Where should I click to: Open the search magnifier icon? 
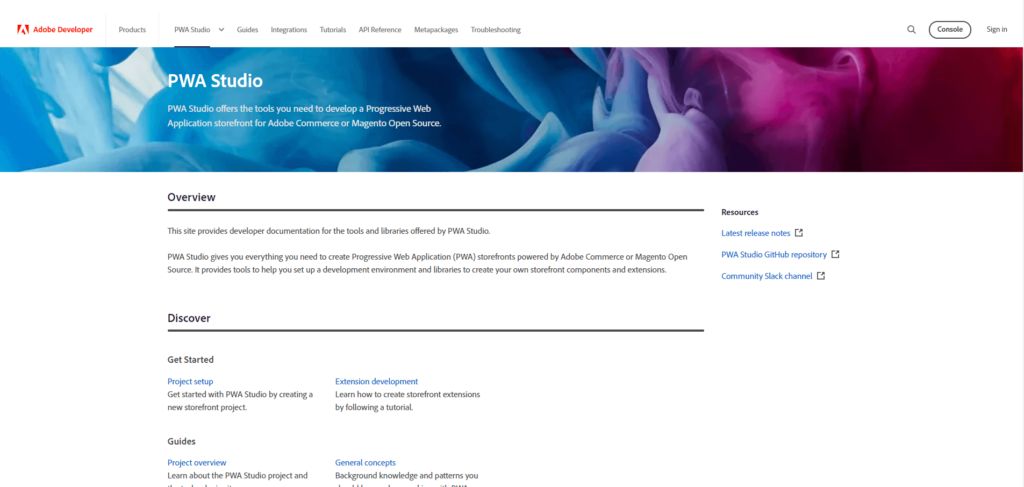coord(911,29)
